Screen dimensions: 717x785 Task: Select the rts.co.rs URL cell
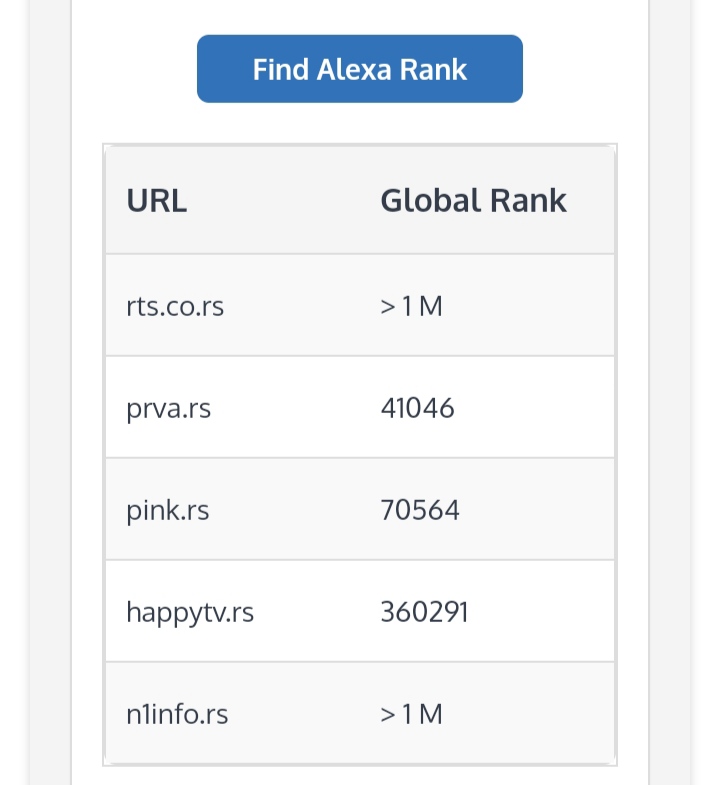point(175,306)
